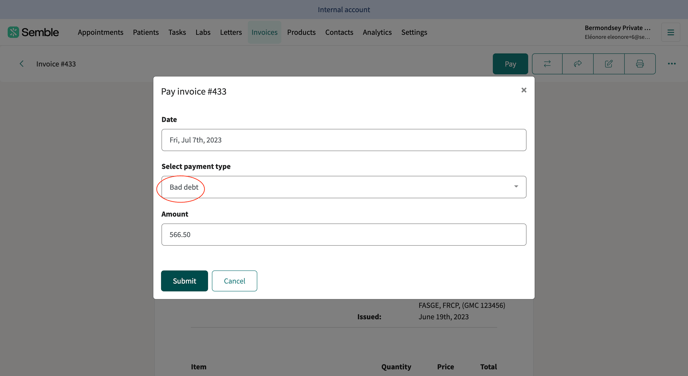Viewport: 688px width, 376px height.
Task: Click the Semble logo icon
Action: (13, 32)
